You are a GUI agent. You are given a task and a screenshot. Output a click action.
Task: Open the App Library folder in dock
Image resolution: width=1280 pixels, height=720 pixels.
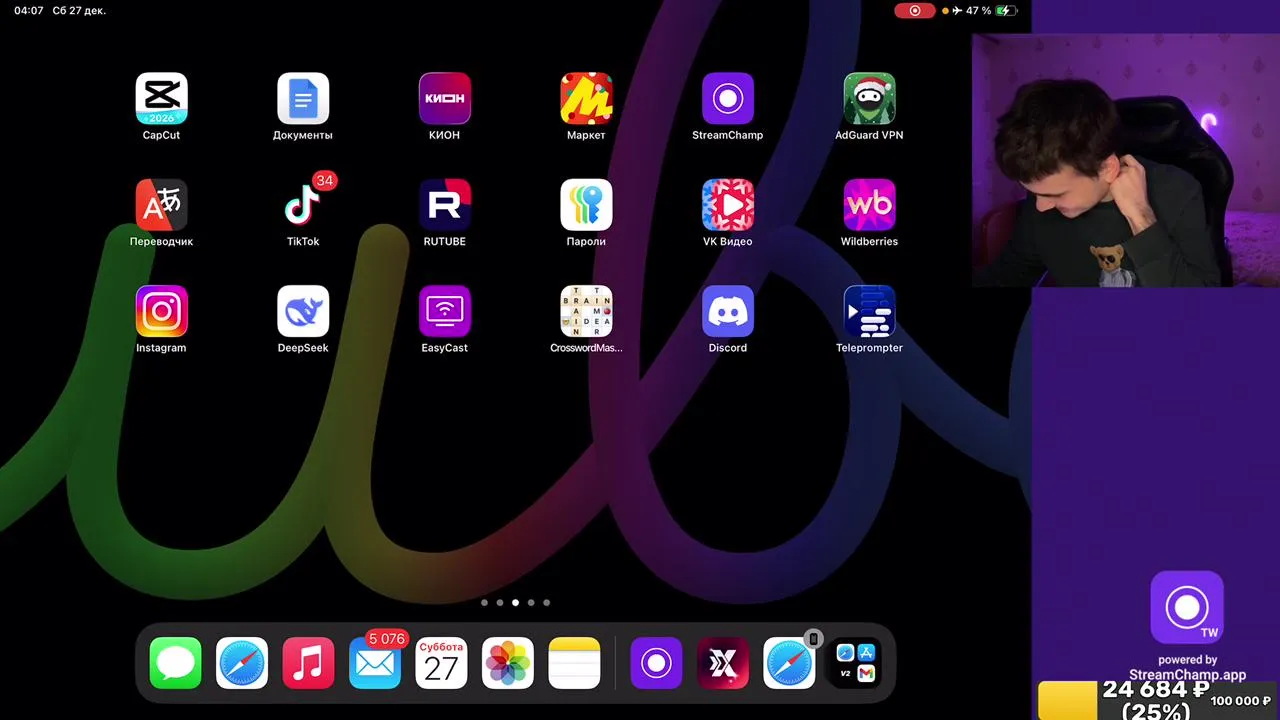coord(856,663)
